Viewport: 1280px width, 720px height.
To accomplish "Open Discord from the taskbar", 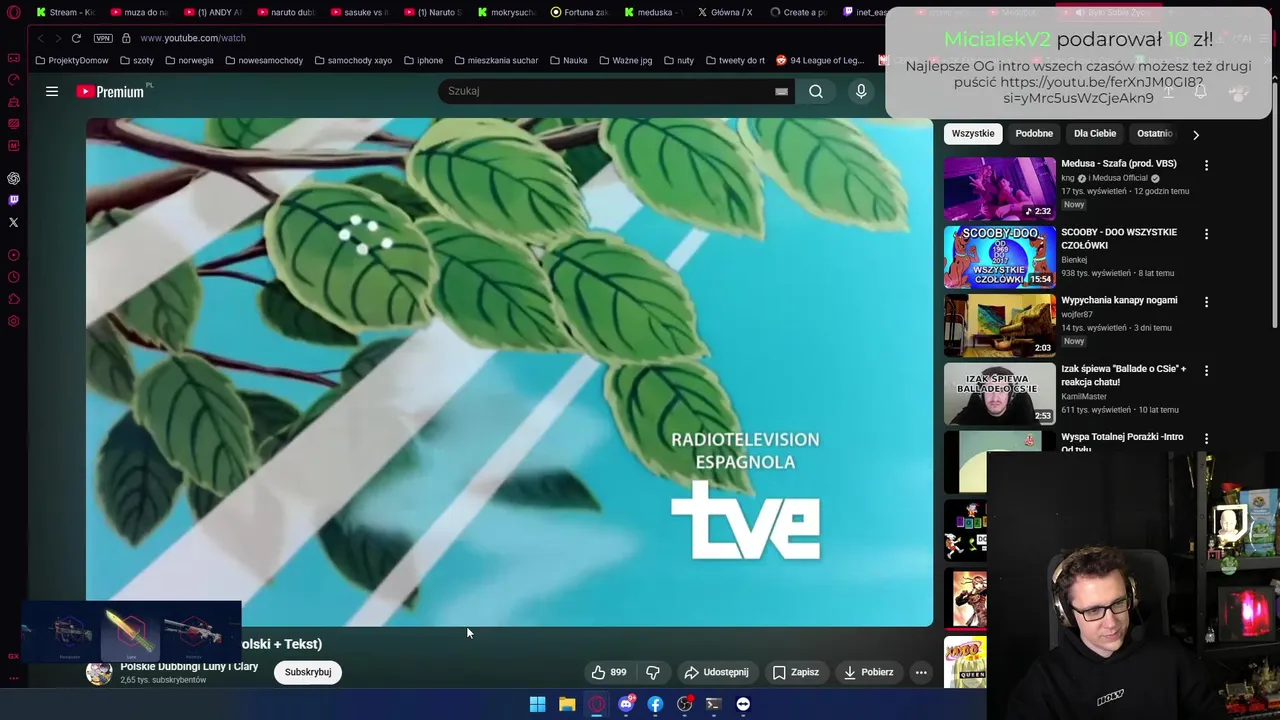I will tap(626, 704).
